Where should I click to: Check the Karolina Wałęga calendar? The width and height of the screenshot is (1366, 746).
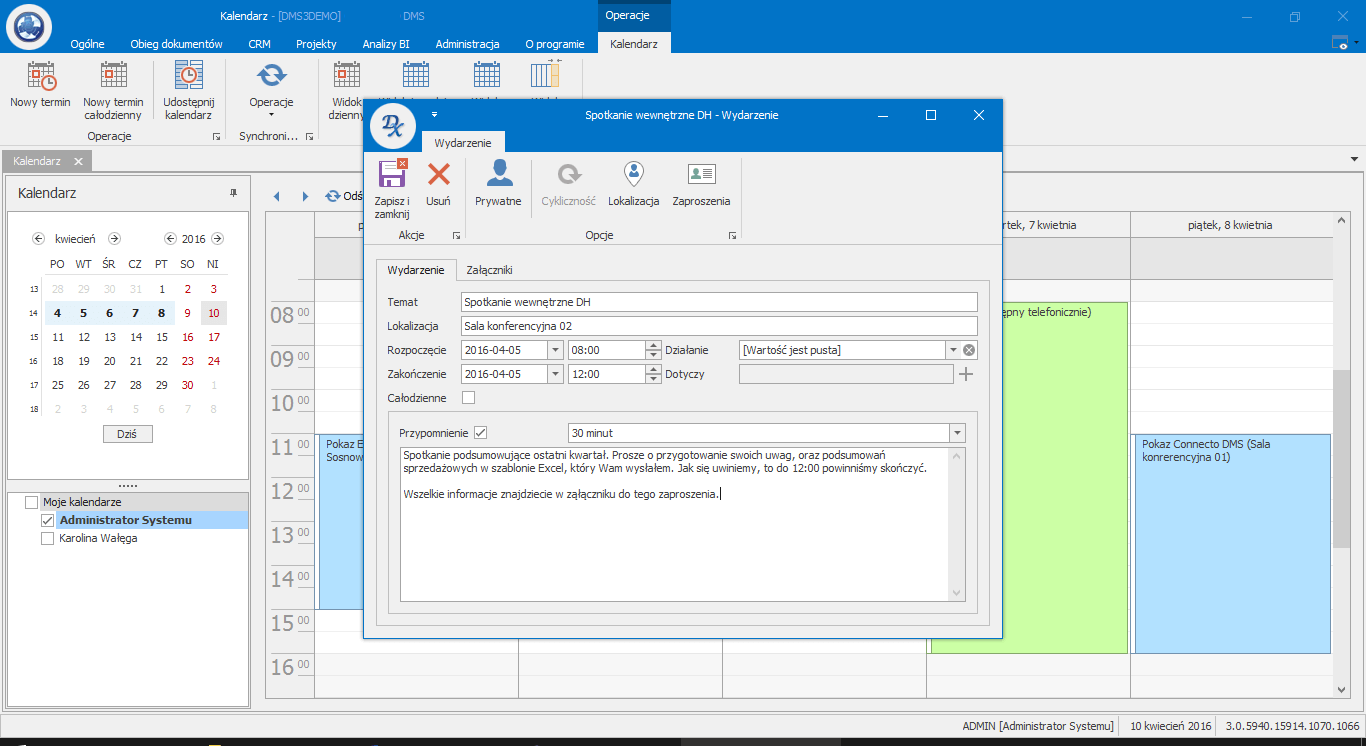(x=48, y=539)
